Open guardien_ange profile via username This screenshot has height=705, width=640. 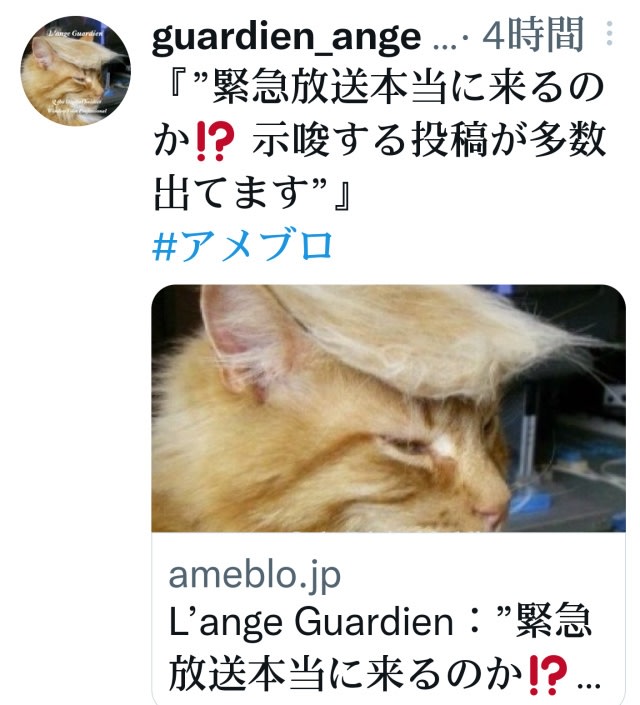point(286,36)
